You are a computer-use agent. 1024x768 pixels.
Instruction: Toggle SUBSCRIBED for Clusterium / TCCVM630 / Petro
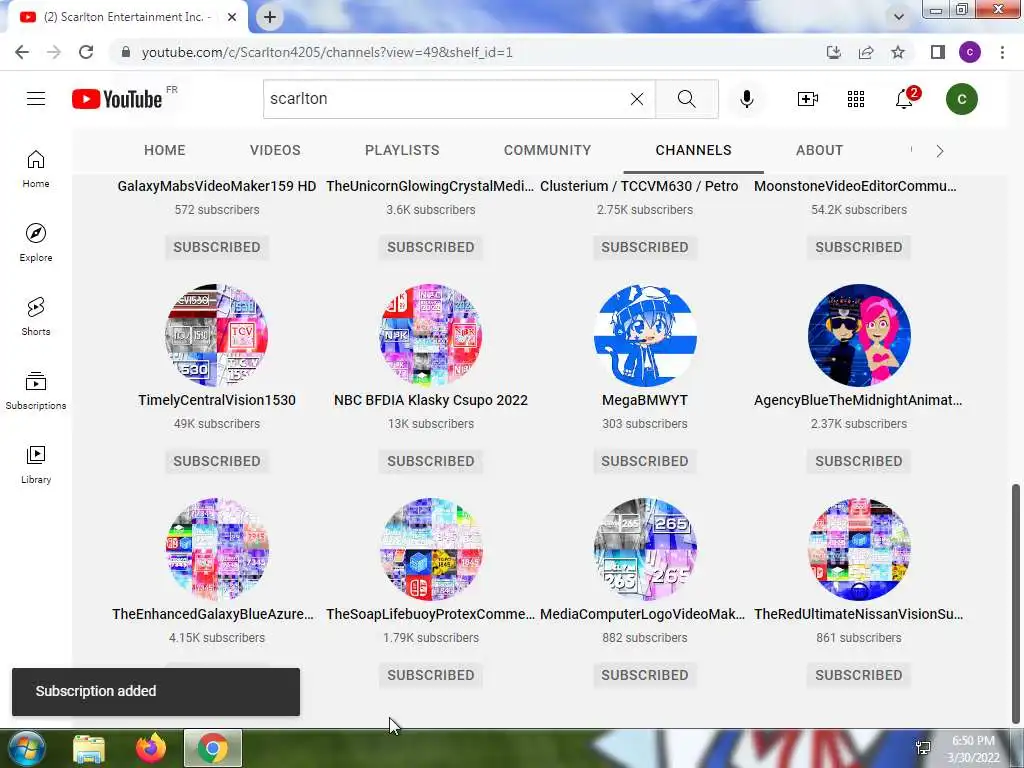point(645,247)
